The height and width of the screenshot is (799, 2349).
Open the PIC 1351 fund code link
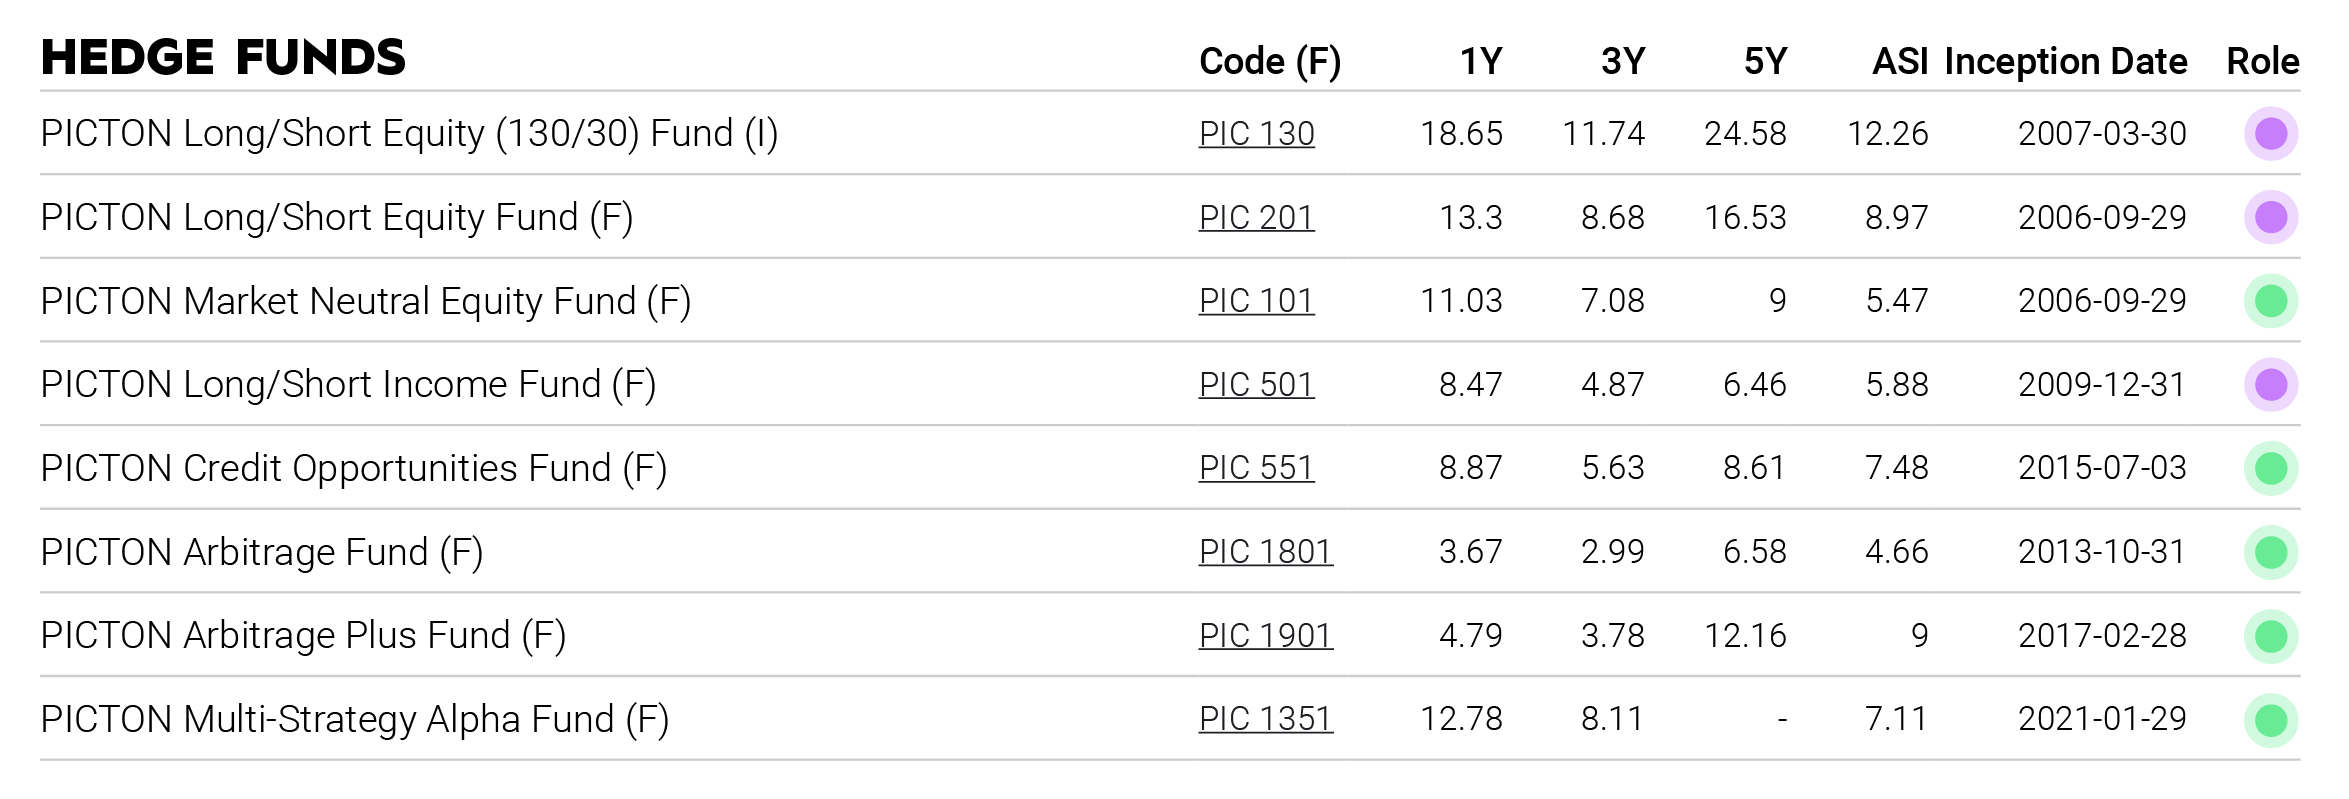(x=1266, y=719)
